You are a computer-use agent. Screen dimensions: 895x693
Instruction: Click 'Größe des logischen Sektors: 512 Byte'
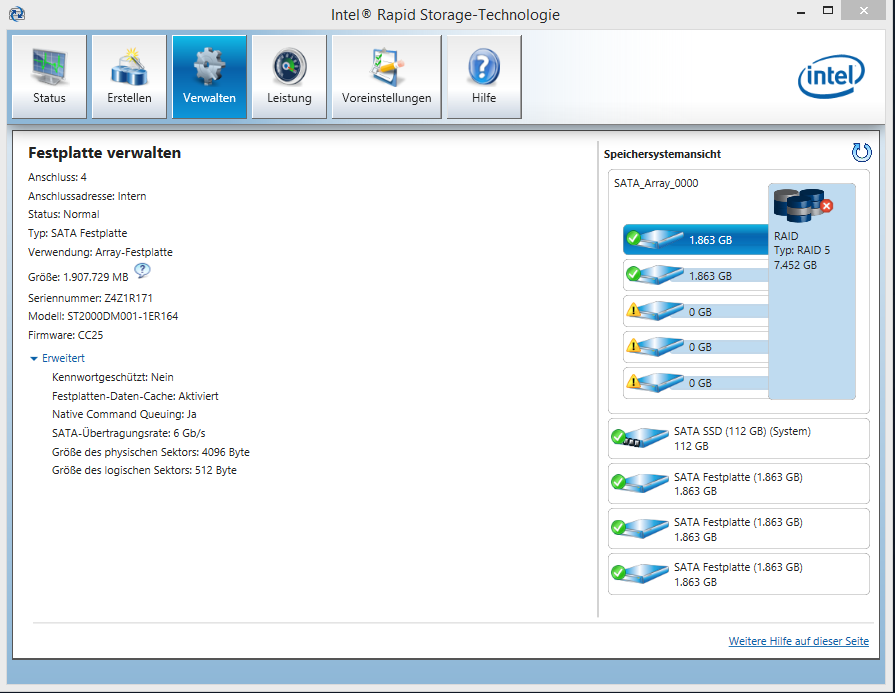144,470
